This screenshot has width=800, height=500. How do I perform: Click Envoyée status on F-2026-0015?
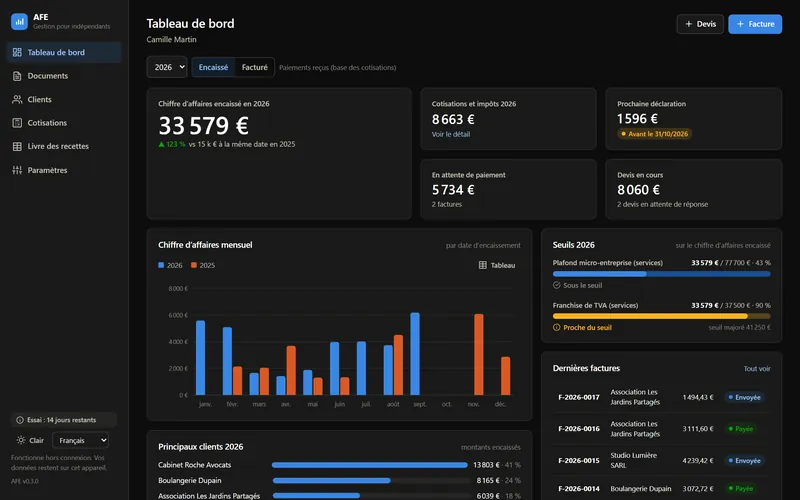click(x=744, y=461)
